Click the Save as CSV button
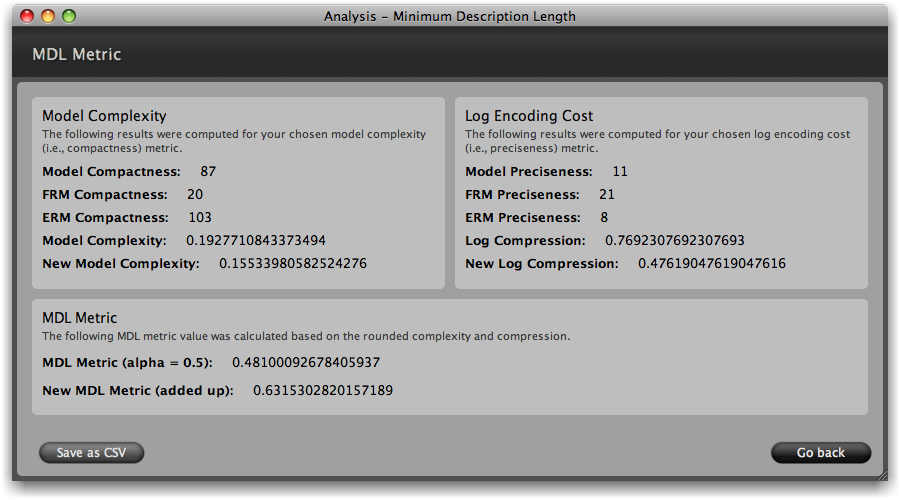This screenshot has width=900, height=500. point(92,453)
